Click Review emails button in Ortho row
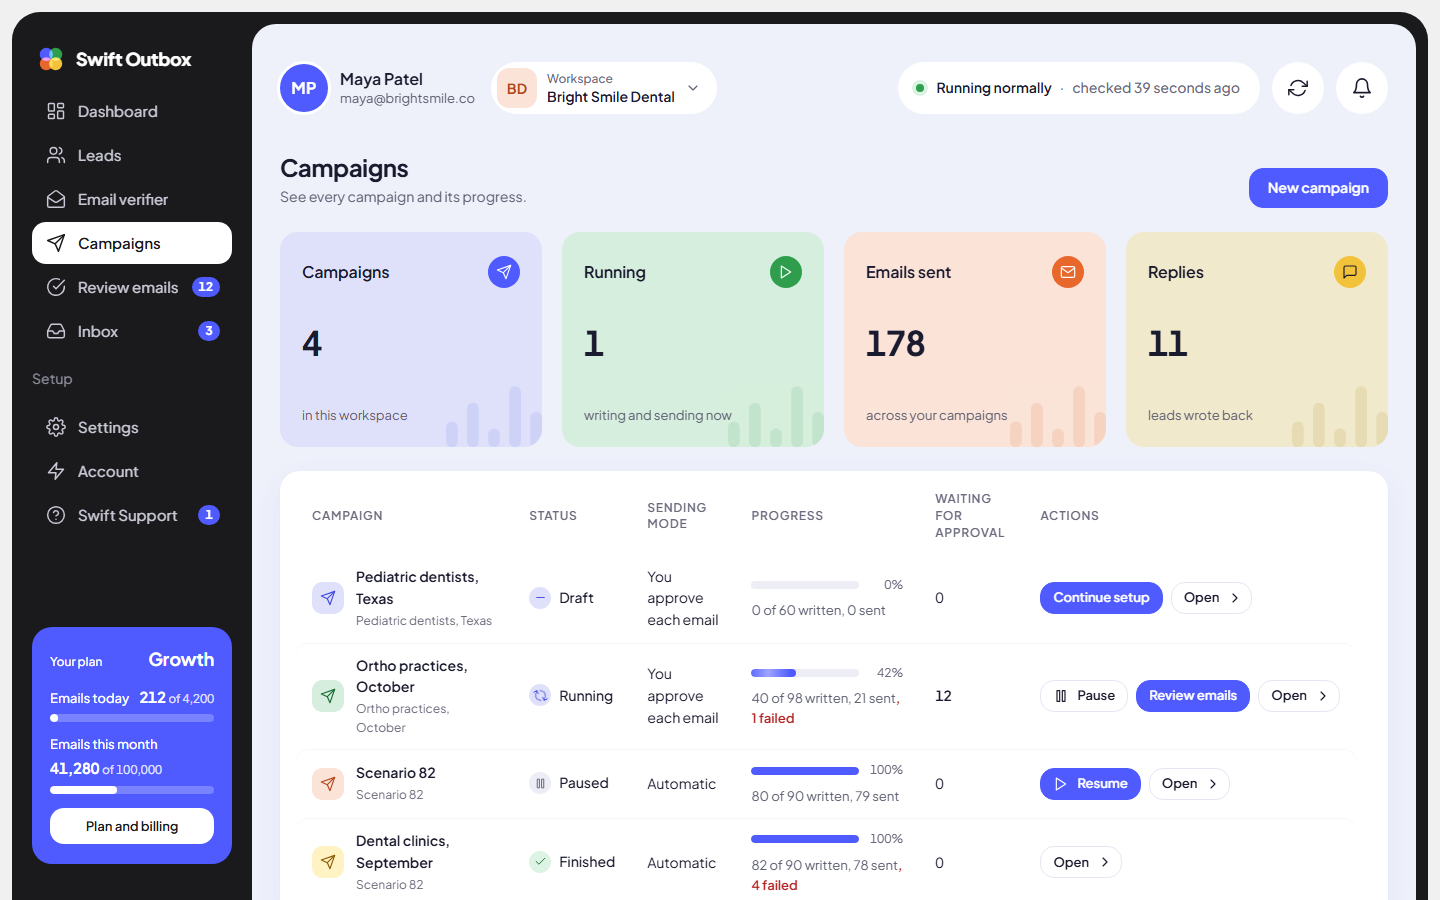Screen dimensions: 1440x900 [1193, 696]
